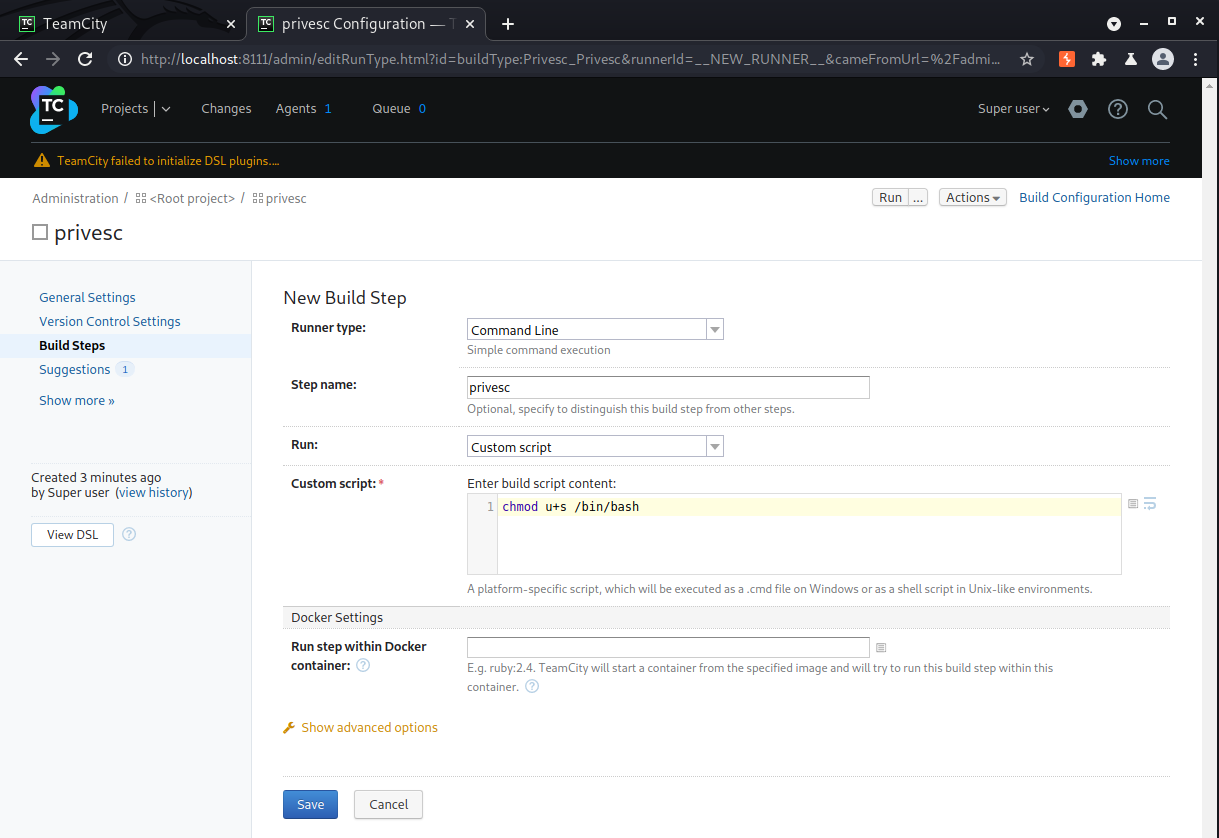This screenshot has height=838, width=1219.
Task: Click the flask extension icon in toolbar
Action: coord(1131,59)
